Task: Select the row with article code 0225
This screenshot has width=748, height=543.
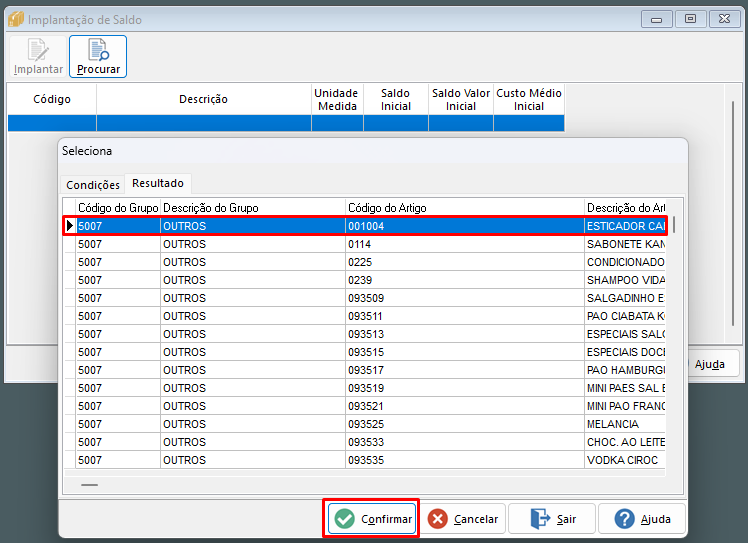Action: point(365,262)
